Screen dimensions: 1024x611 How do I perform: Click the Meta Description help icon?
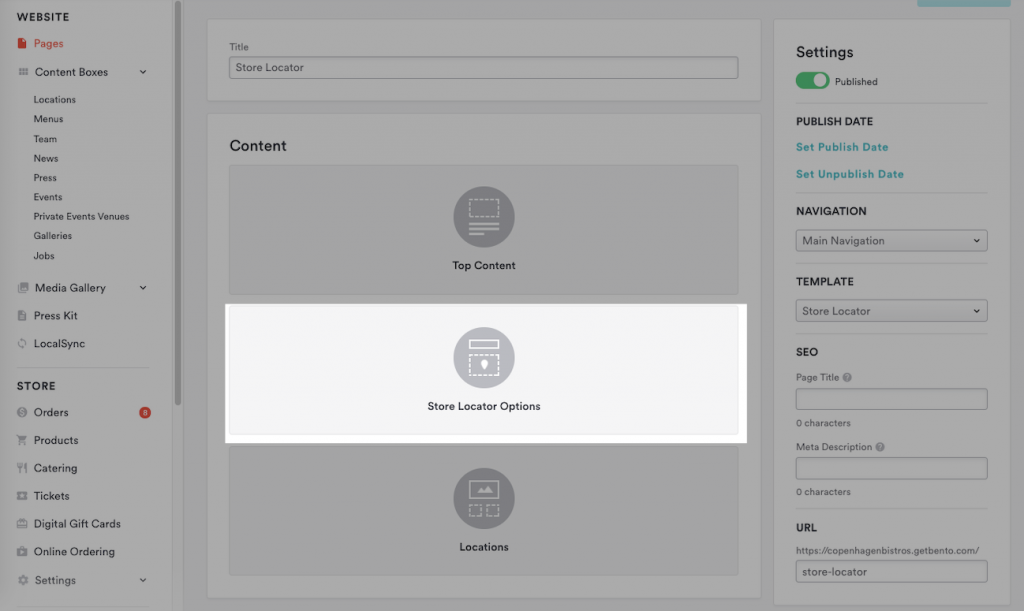click(880, 447)
